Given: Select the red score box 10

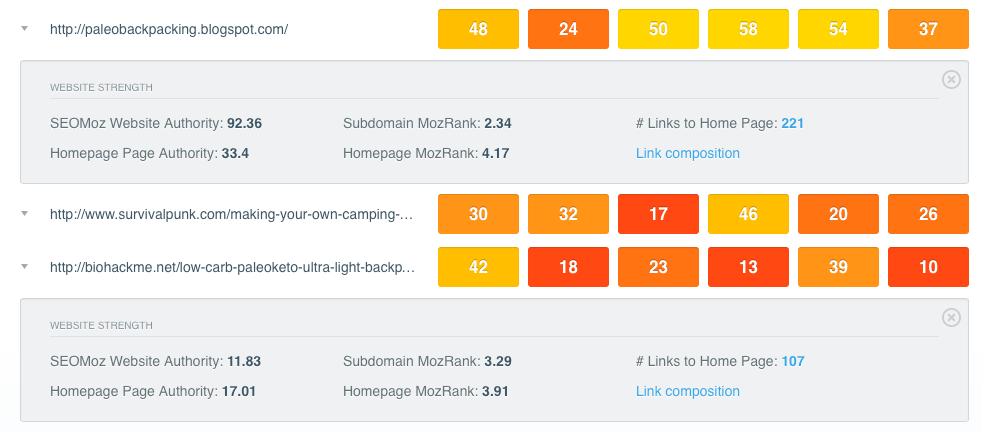Looking at the screenshot, I should pyautogui.click(x=928, y=267).
